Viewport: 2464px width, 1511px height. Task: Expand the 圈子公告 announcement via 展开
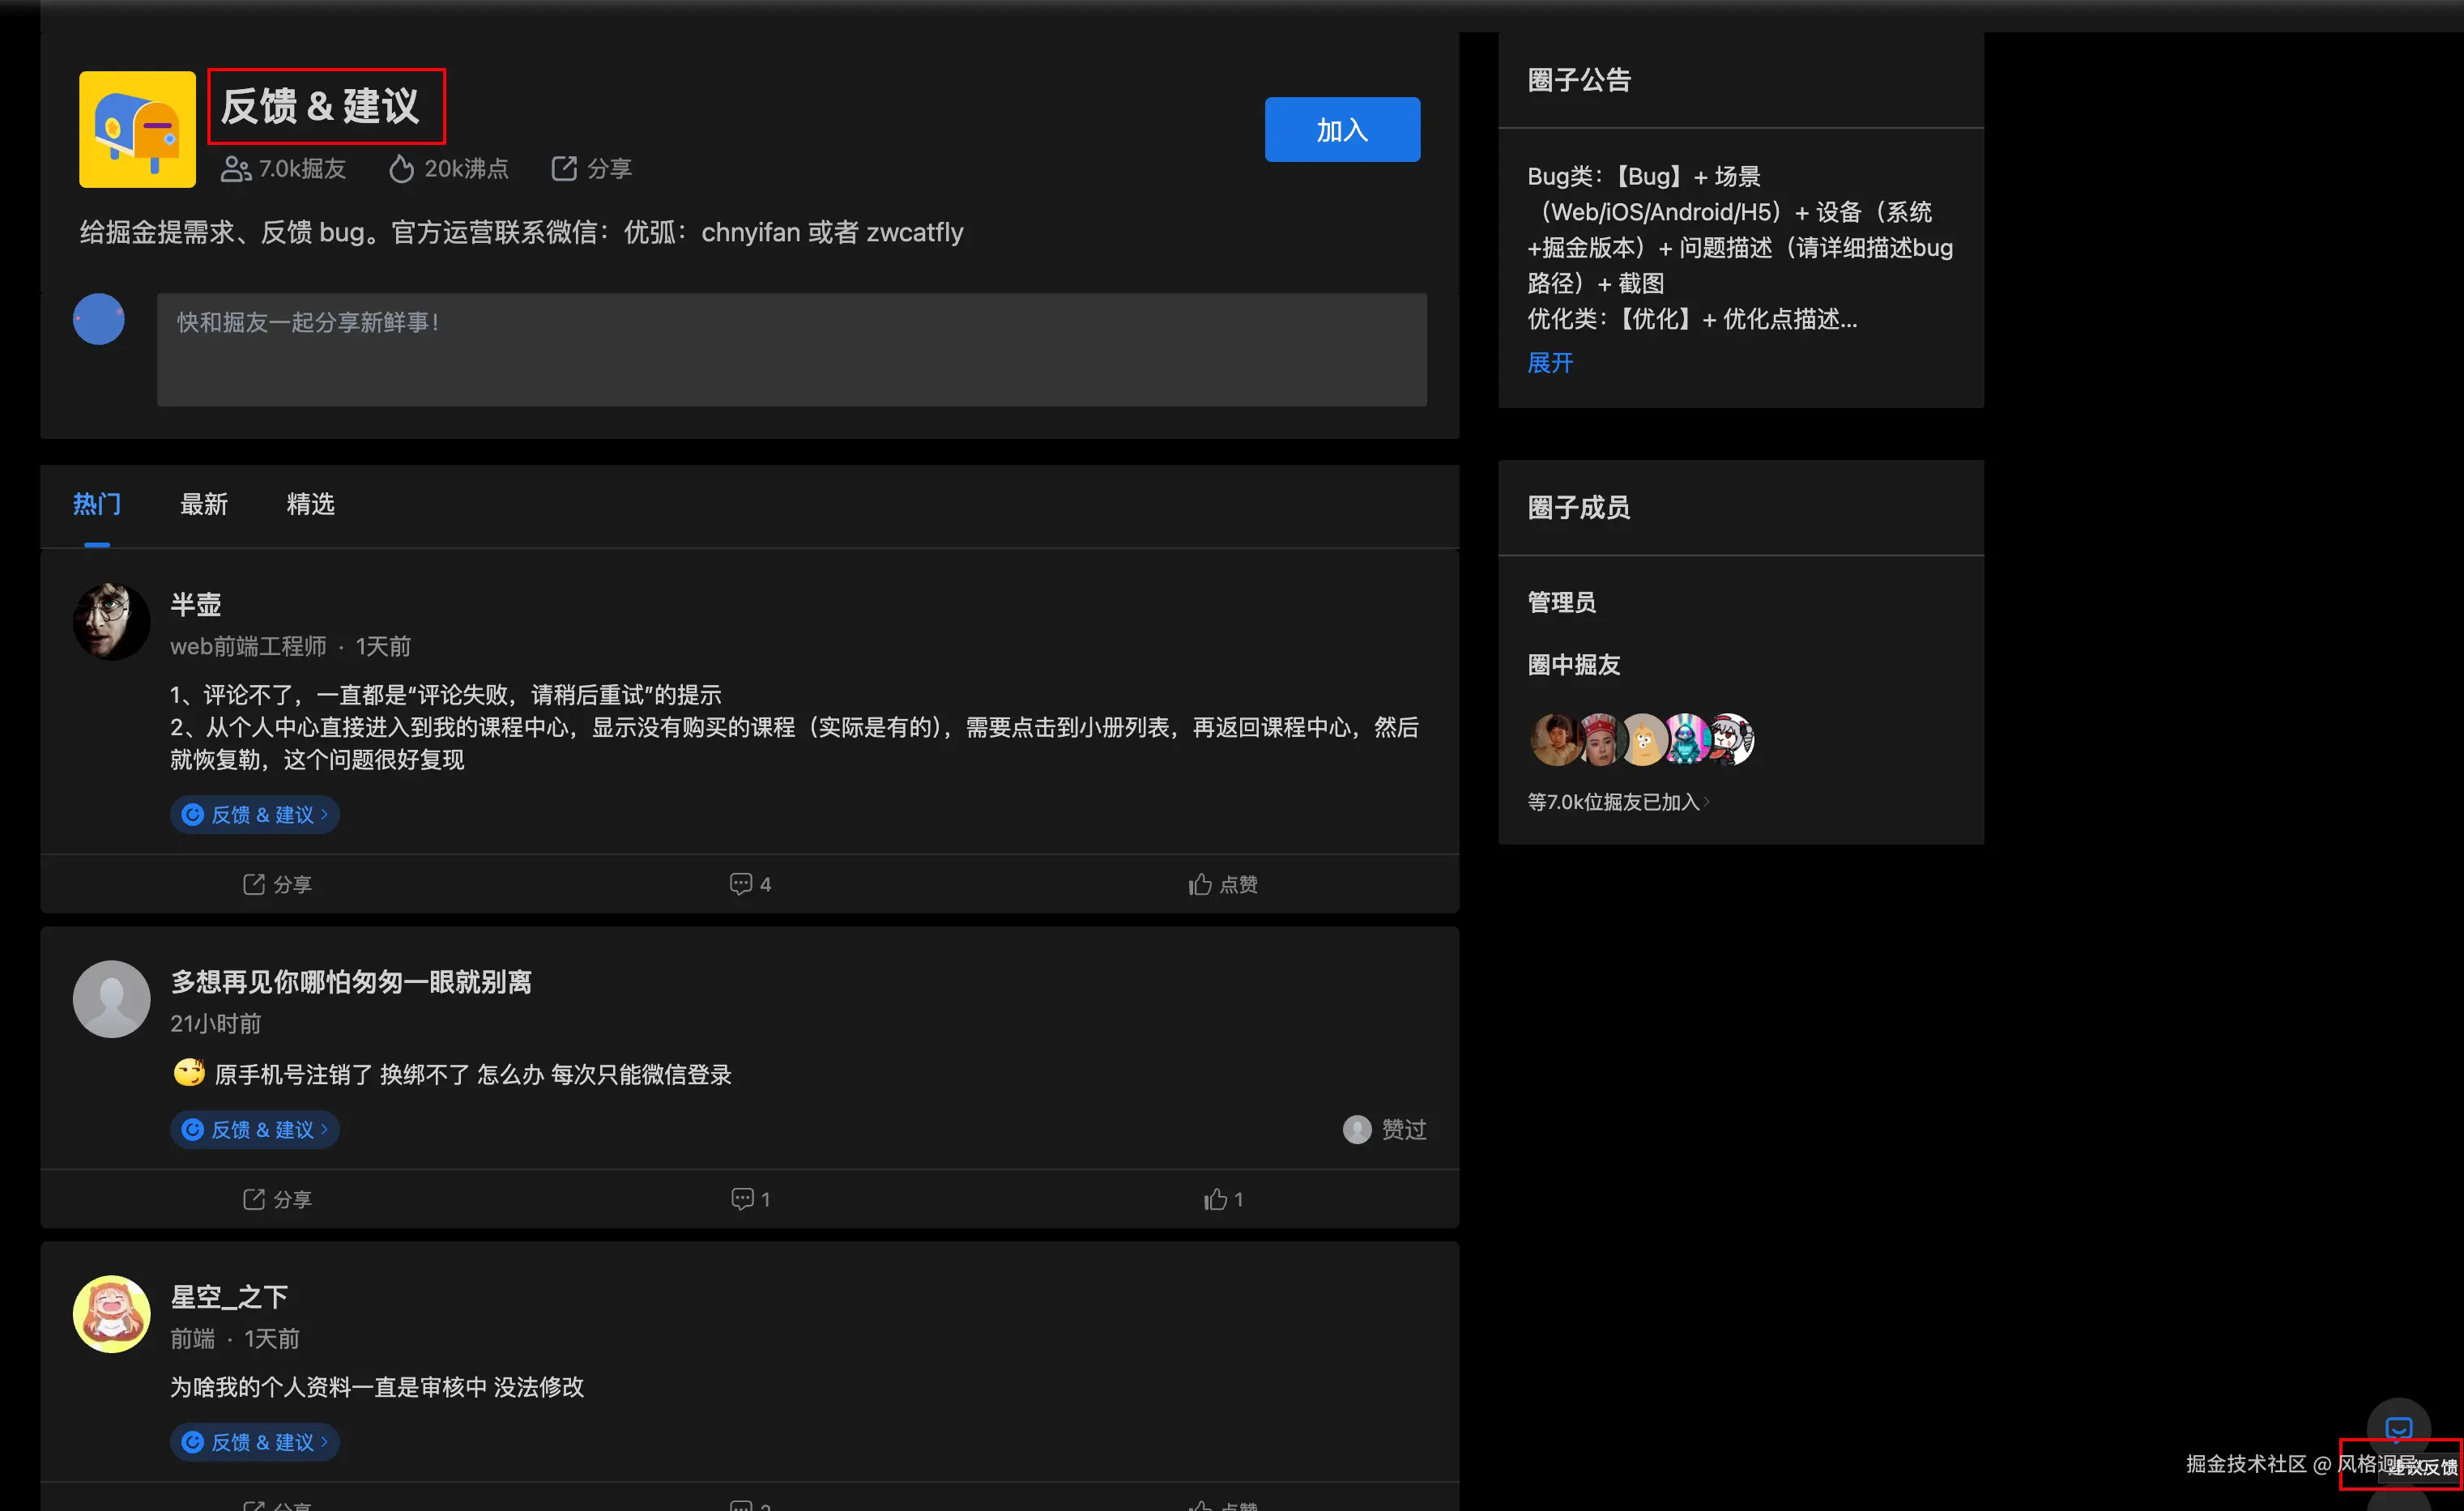(1549, 362)
